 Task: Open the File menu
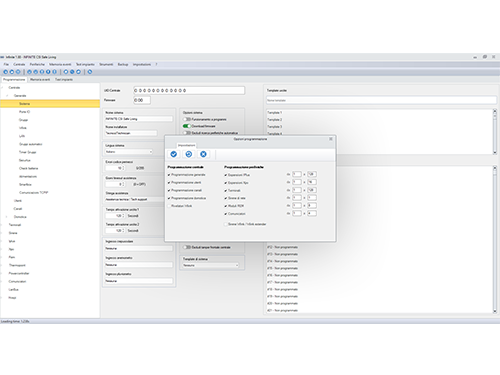coord(6,64)
